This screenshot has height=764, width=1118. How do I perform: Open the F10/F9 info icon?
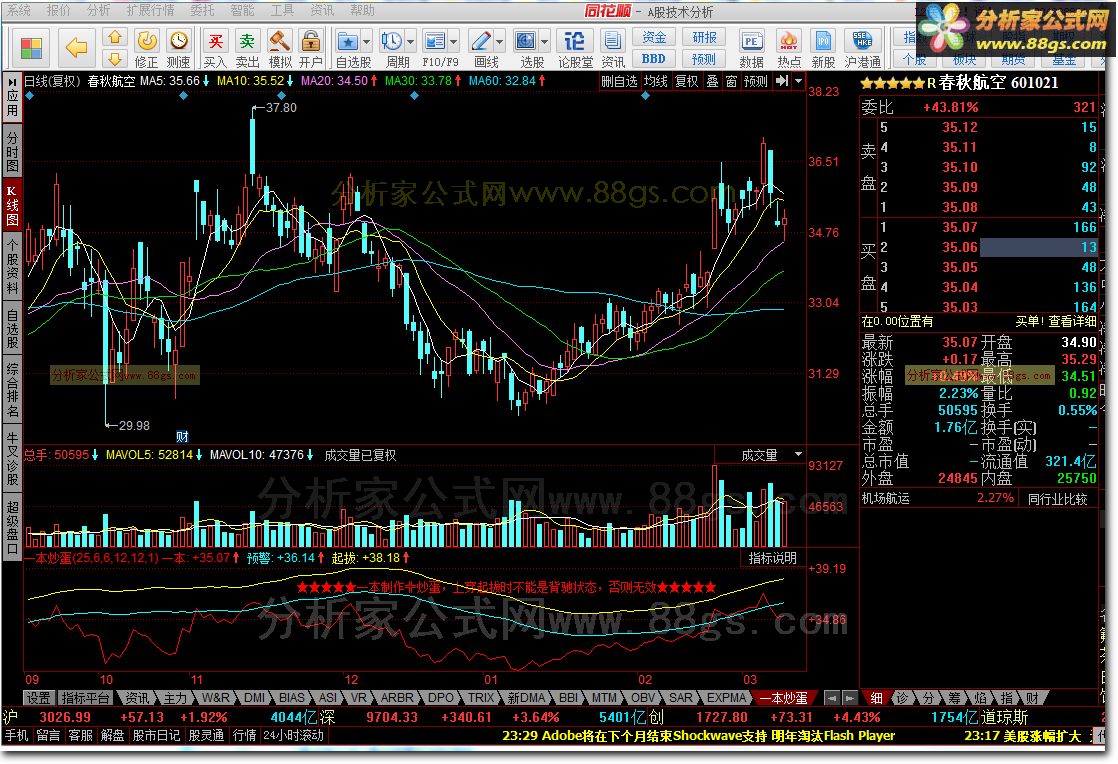click(434, 41)
